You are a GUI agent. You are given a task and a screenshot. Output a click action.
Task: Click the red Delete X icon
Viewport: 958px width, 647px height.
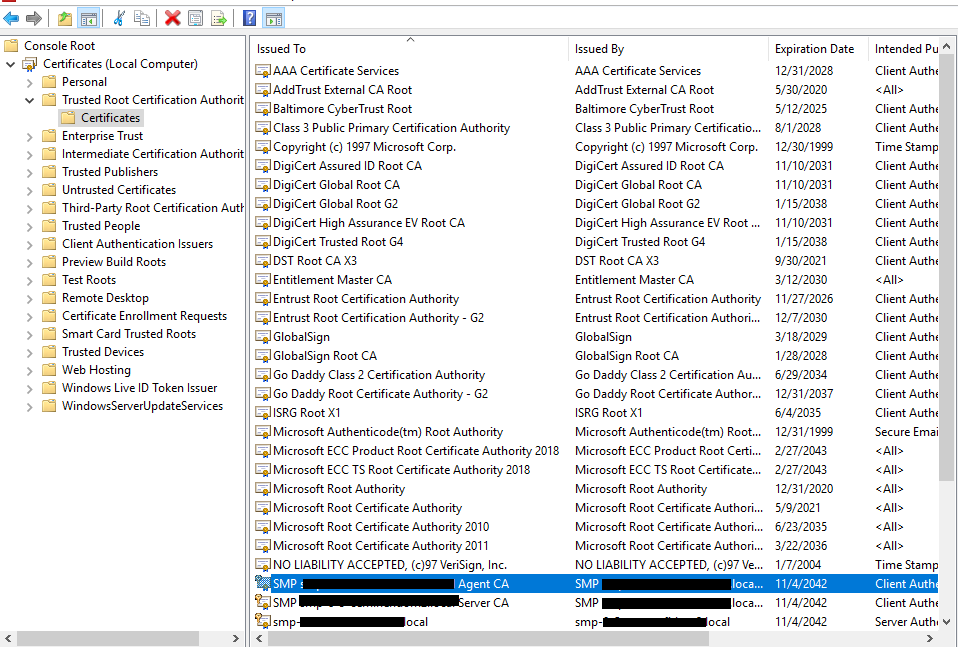click(172, 18)
